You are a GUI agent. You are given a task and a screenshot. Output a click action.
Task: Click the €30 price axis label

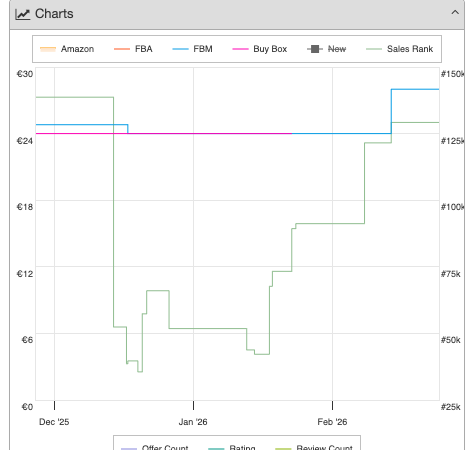pyautogui.click(x=25, y=74)
